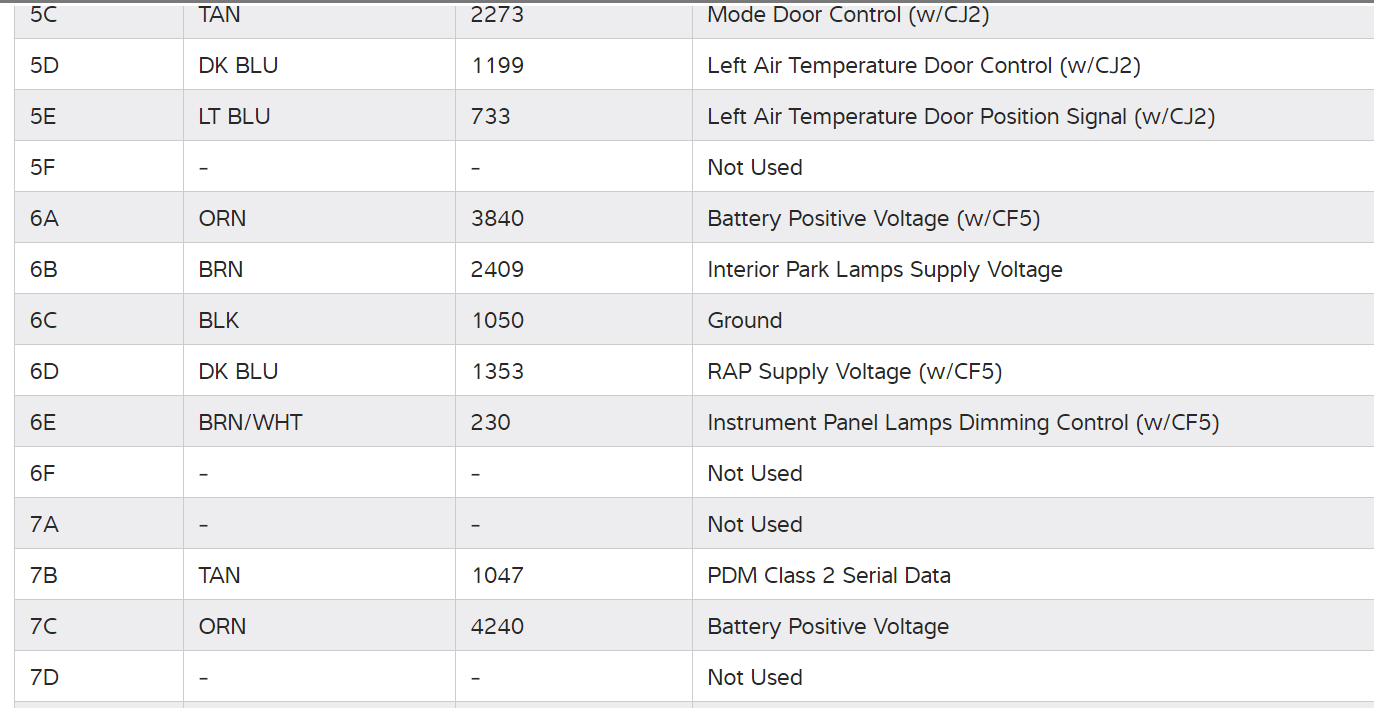The image size is (1374, 709).
Task: Click Interior Park Lamps Supply Voltage text
Action: tap(884, 270)
